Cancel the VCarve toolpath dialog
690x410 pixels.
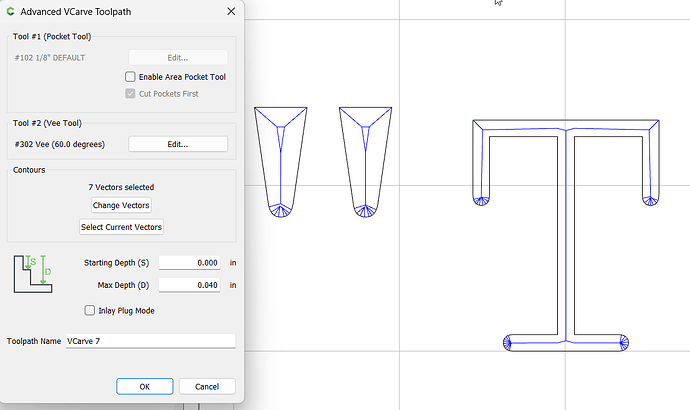[x=206, y=386]
